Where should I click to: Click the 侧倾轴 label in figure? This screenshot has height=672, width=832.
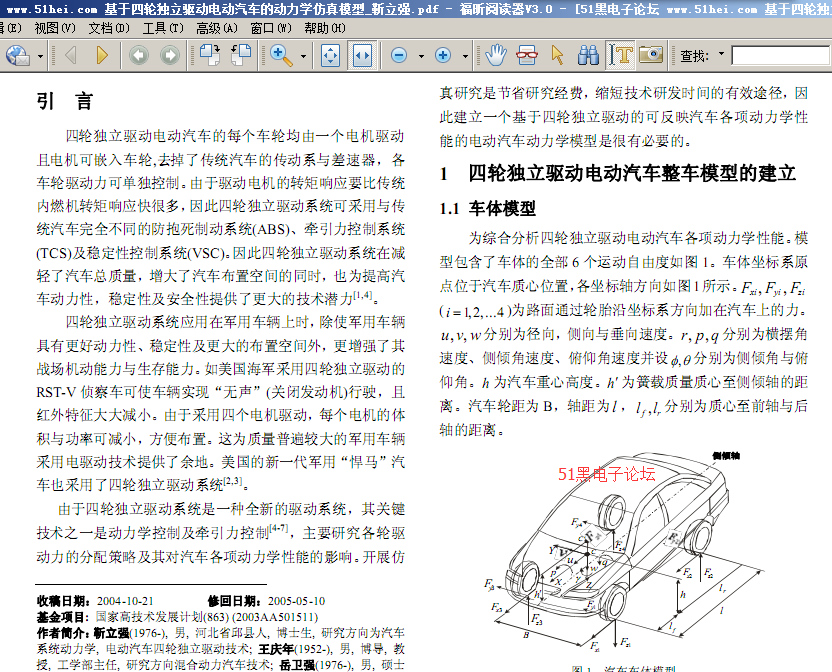[x=726, y=455]
